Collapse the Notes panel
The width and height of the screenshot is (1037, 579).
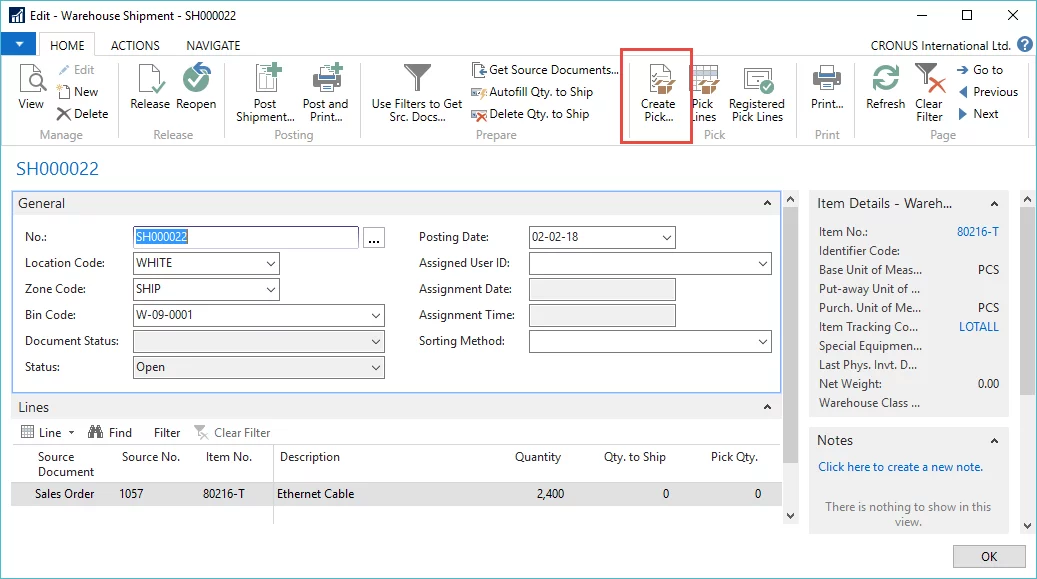994,441
